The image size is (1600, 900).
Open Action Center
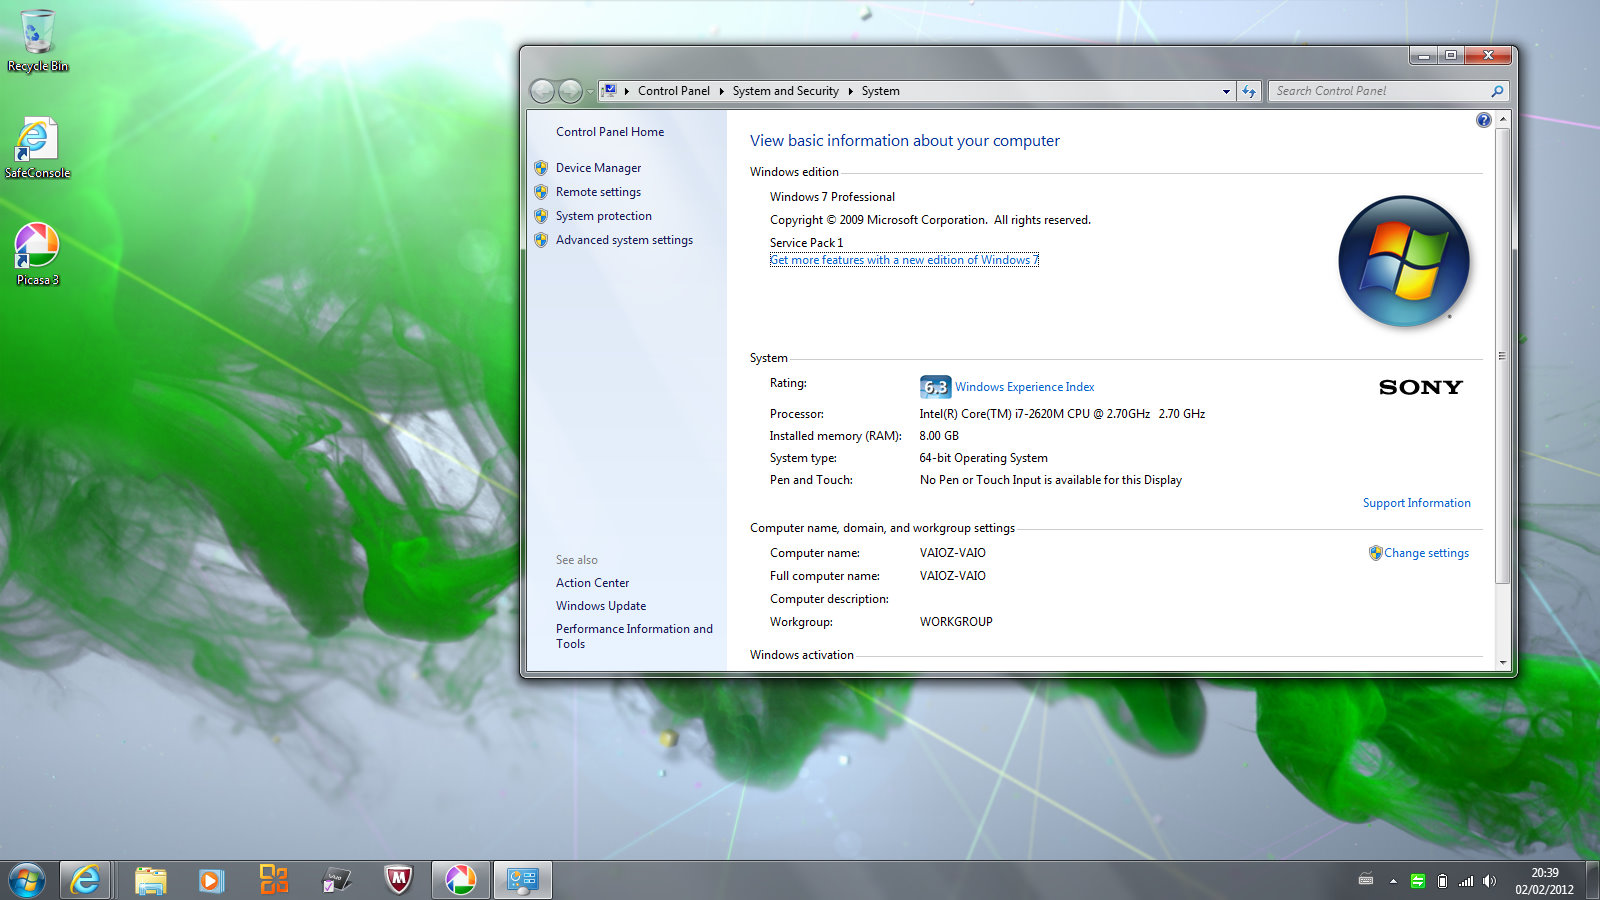(592, 583)
